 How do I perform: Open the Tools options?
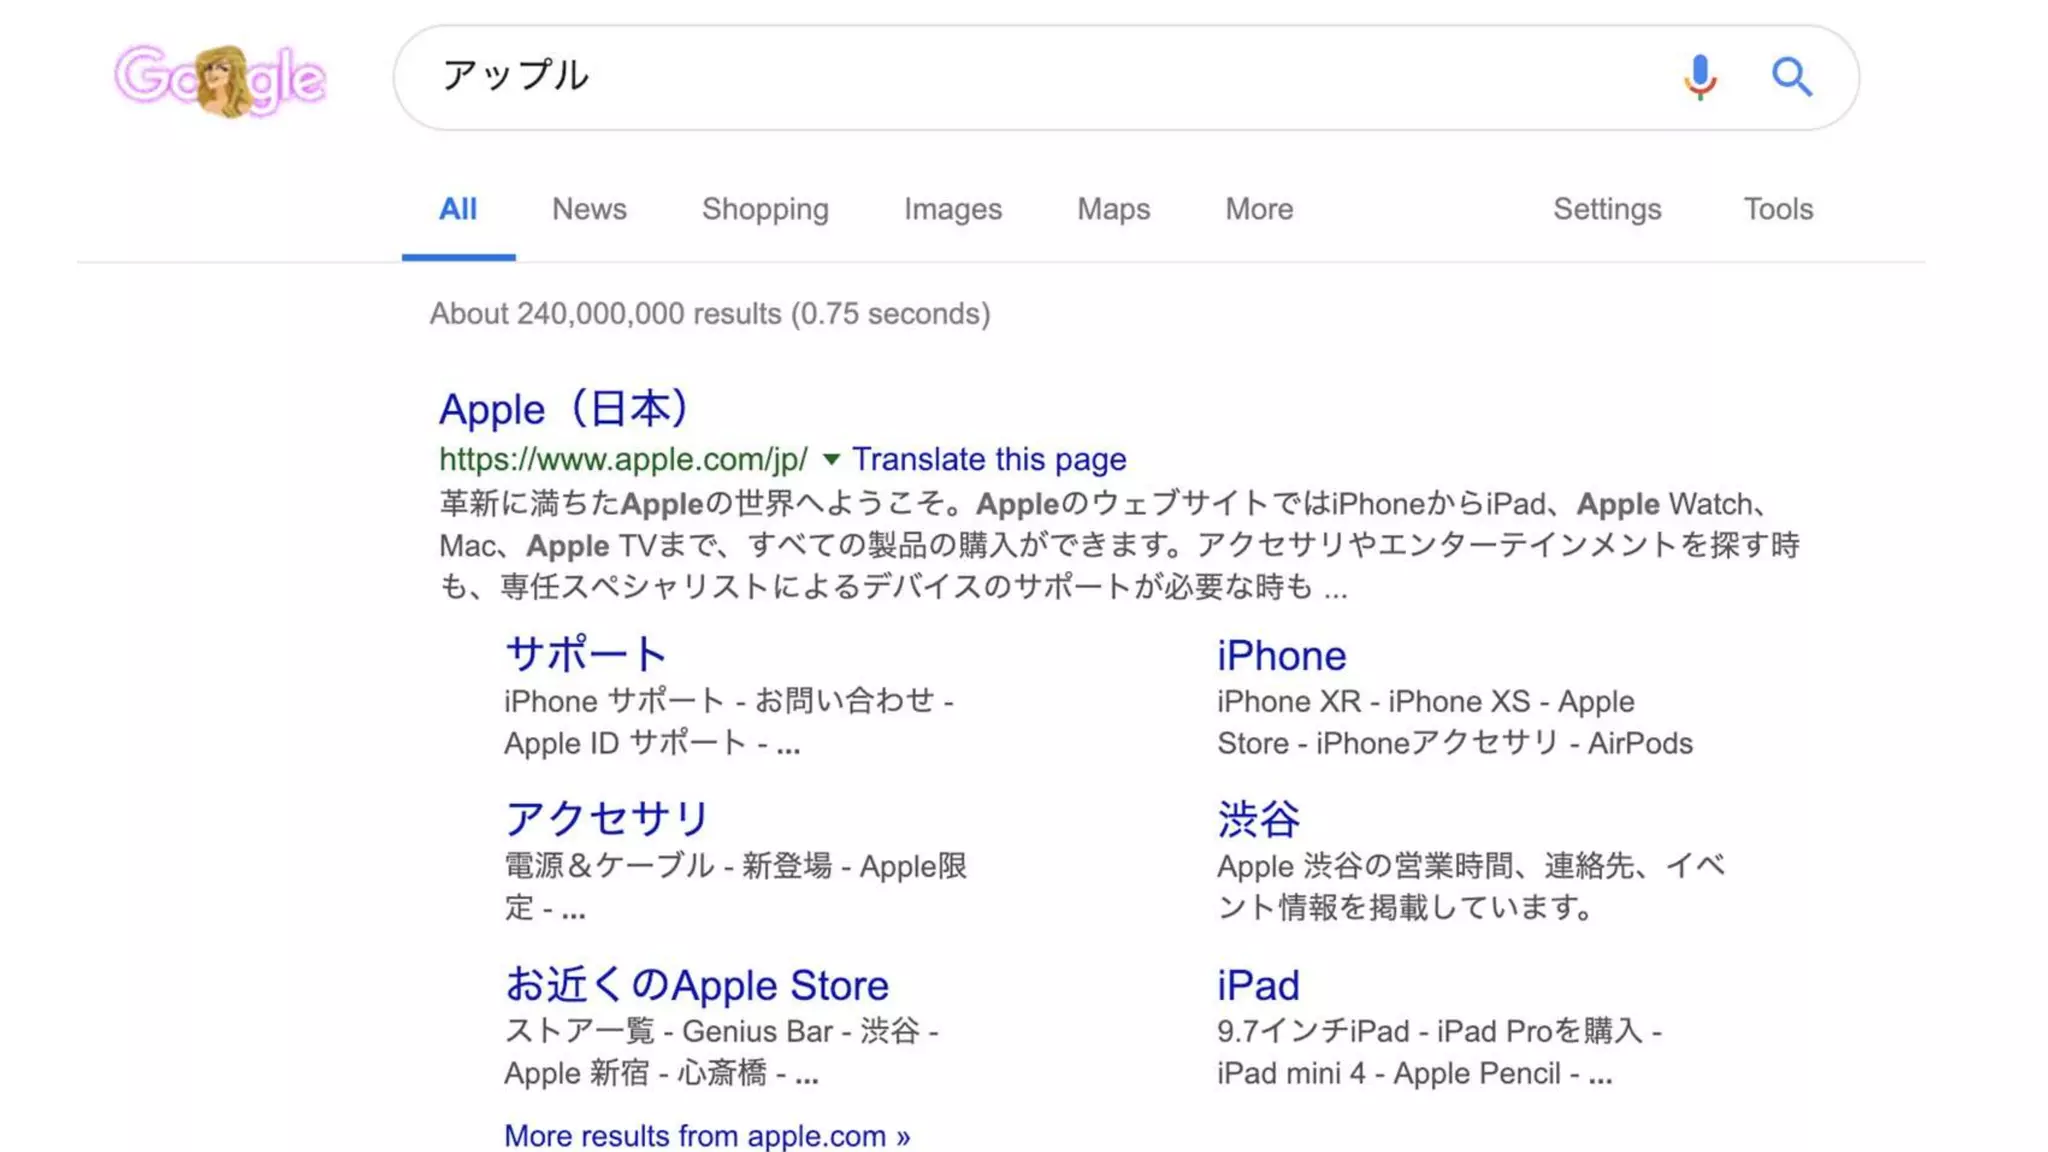1778,209
